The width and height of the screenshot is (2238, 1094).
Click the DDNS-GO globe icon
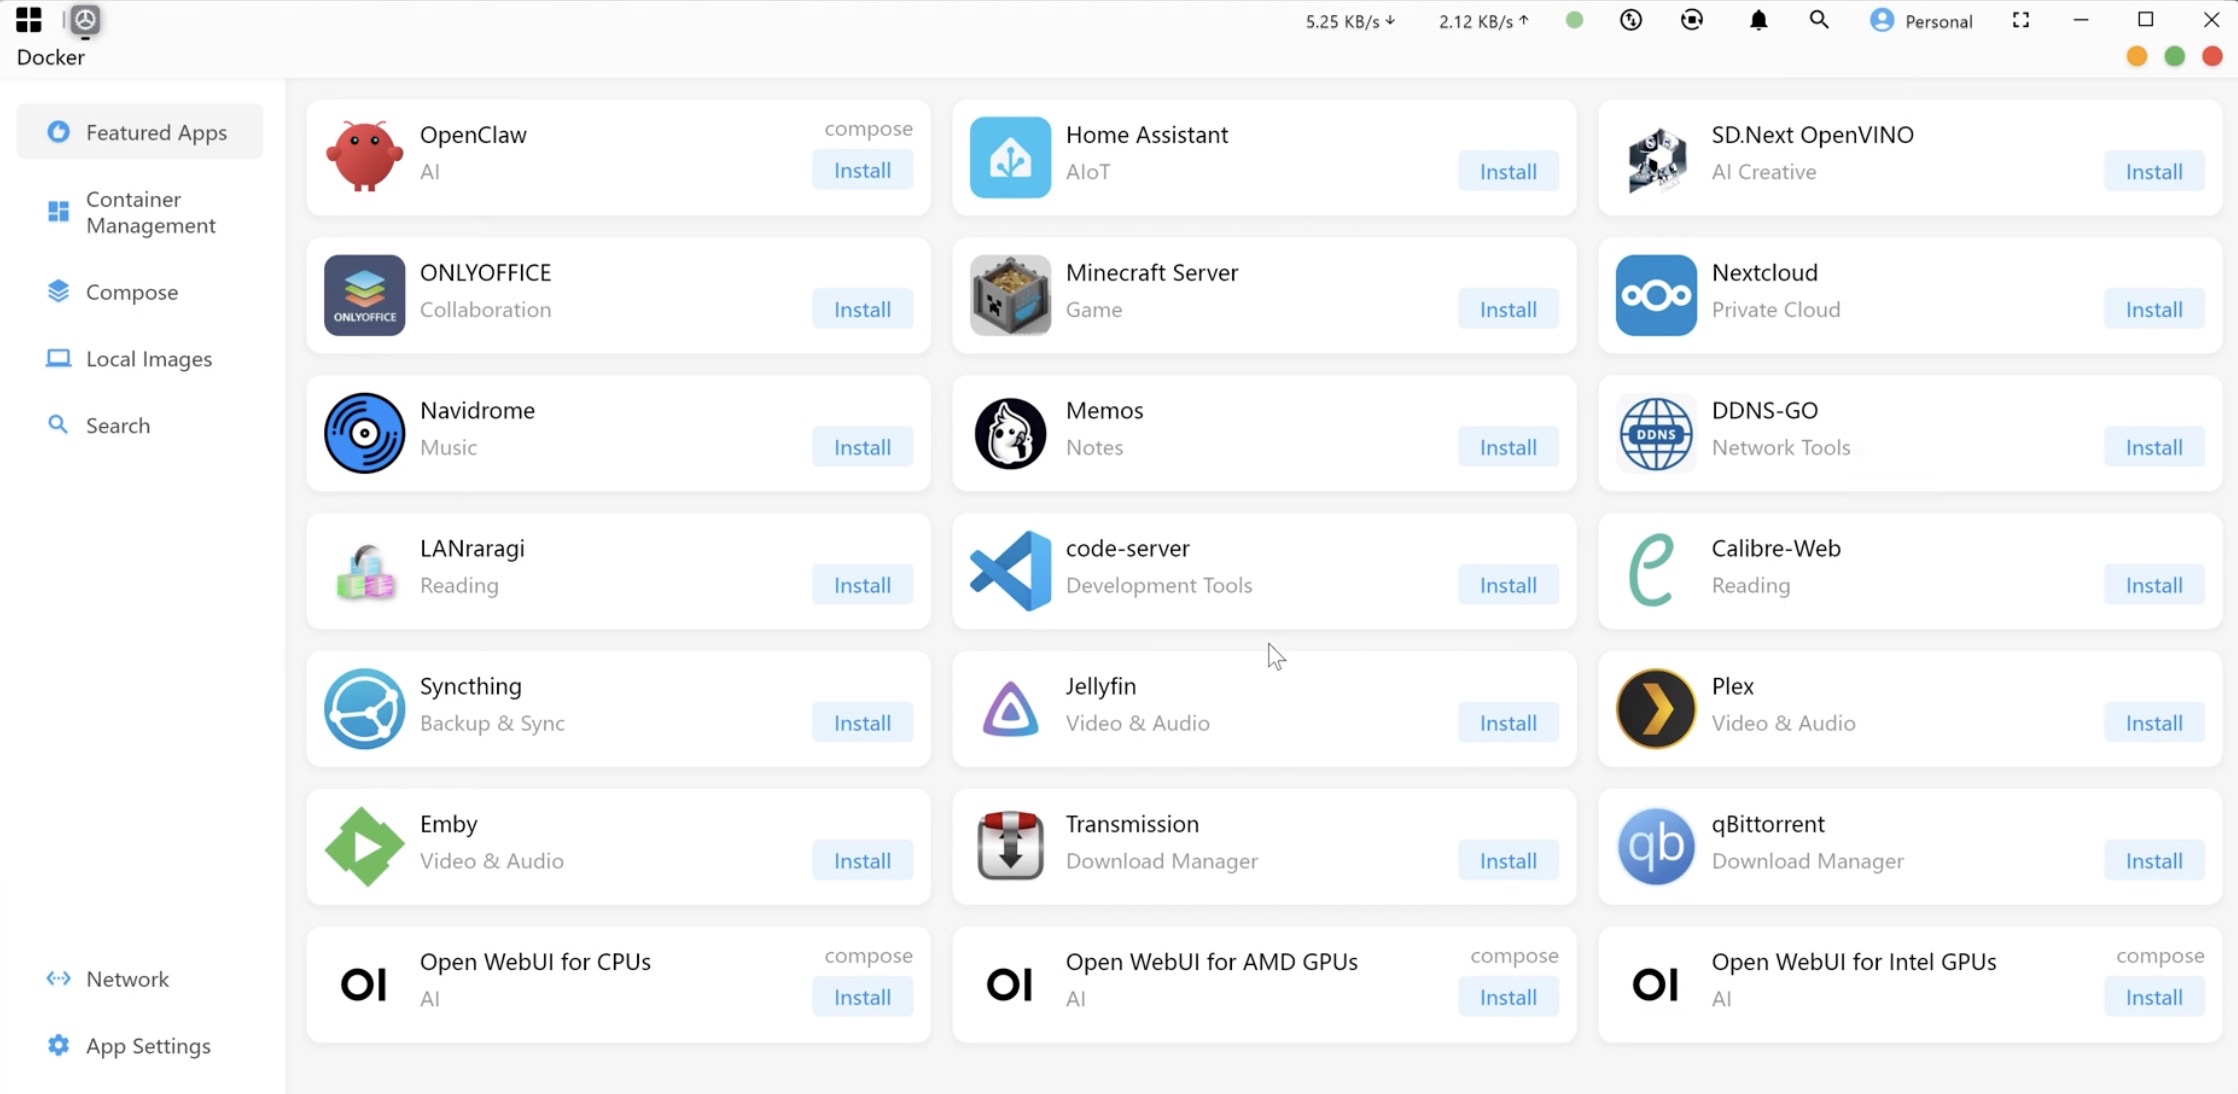coord(1656,433)
